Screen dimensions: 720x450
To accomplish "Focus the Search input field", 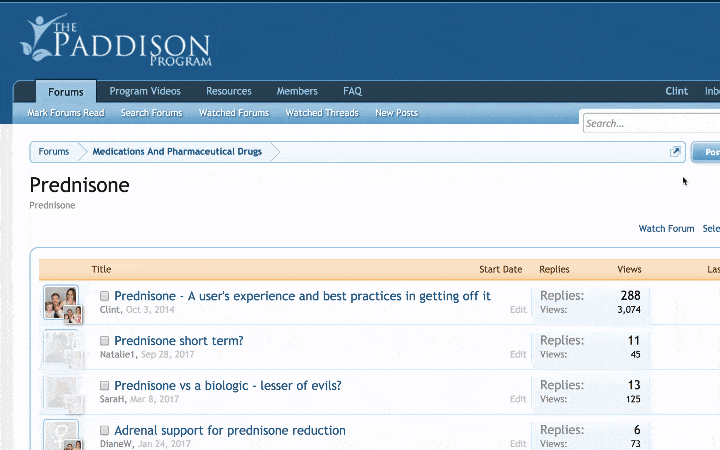I will pyautogui.click(x=651, y=123).
